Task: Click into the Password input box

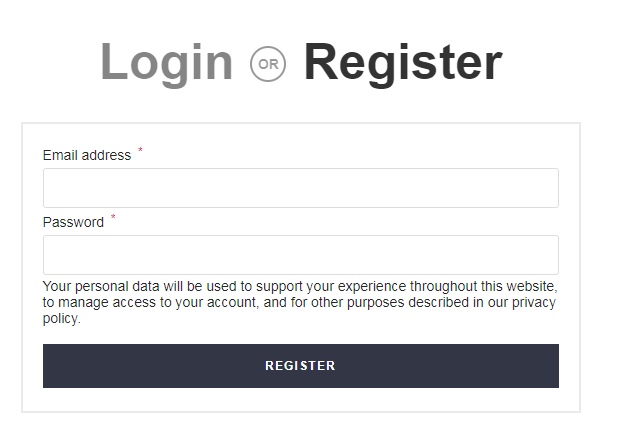Action: [x=300, y=255]
